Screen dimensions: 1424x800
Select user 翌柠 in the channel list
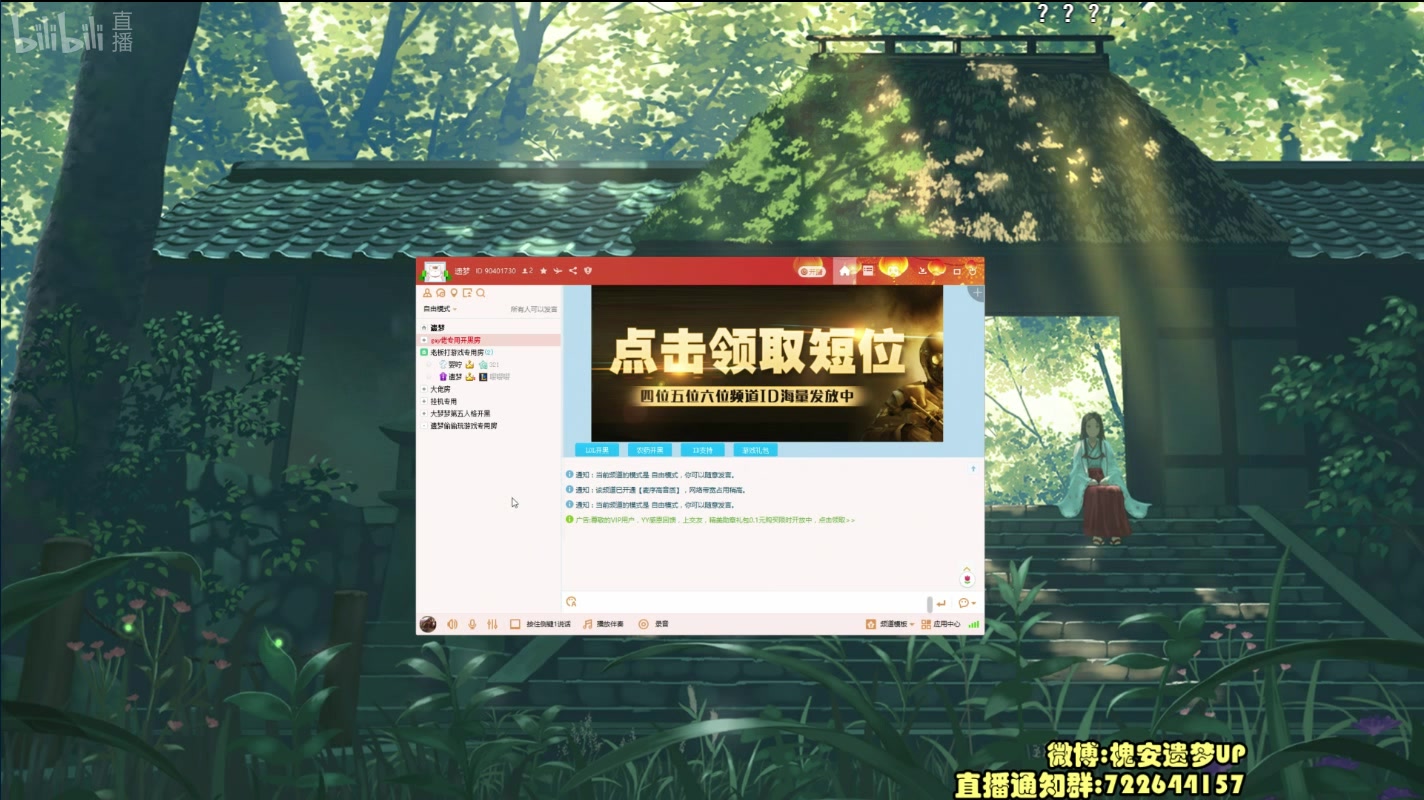[x=455, y=365]
